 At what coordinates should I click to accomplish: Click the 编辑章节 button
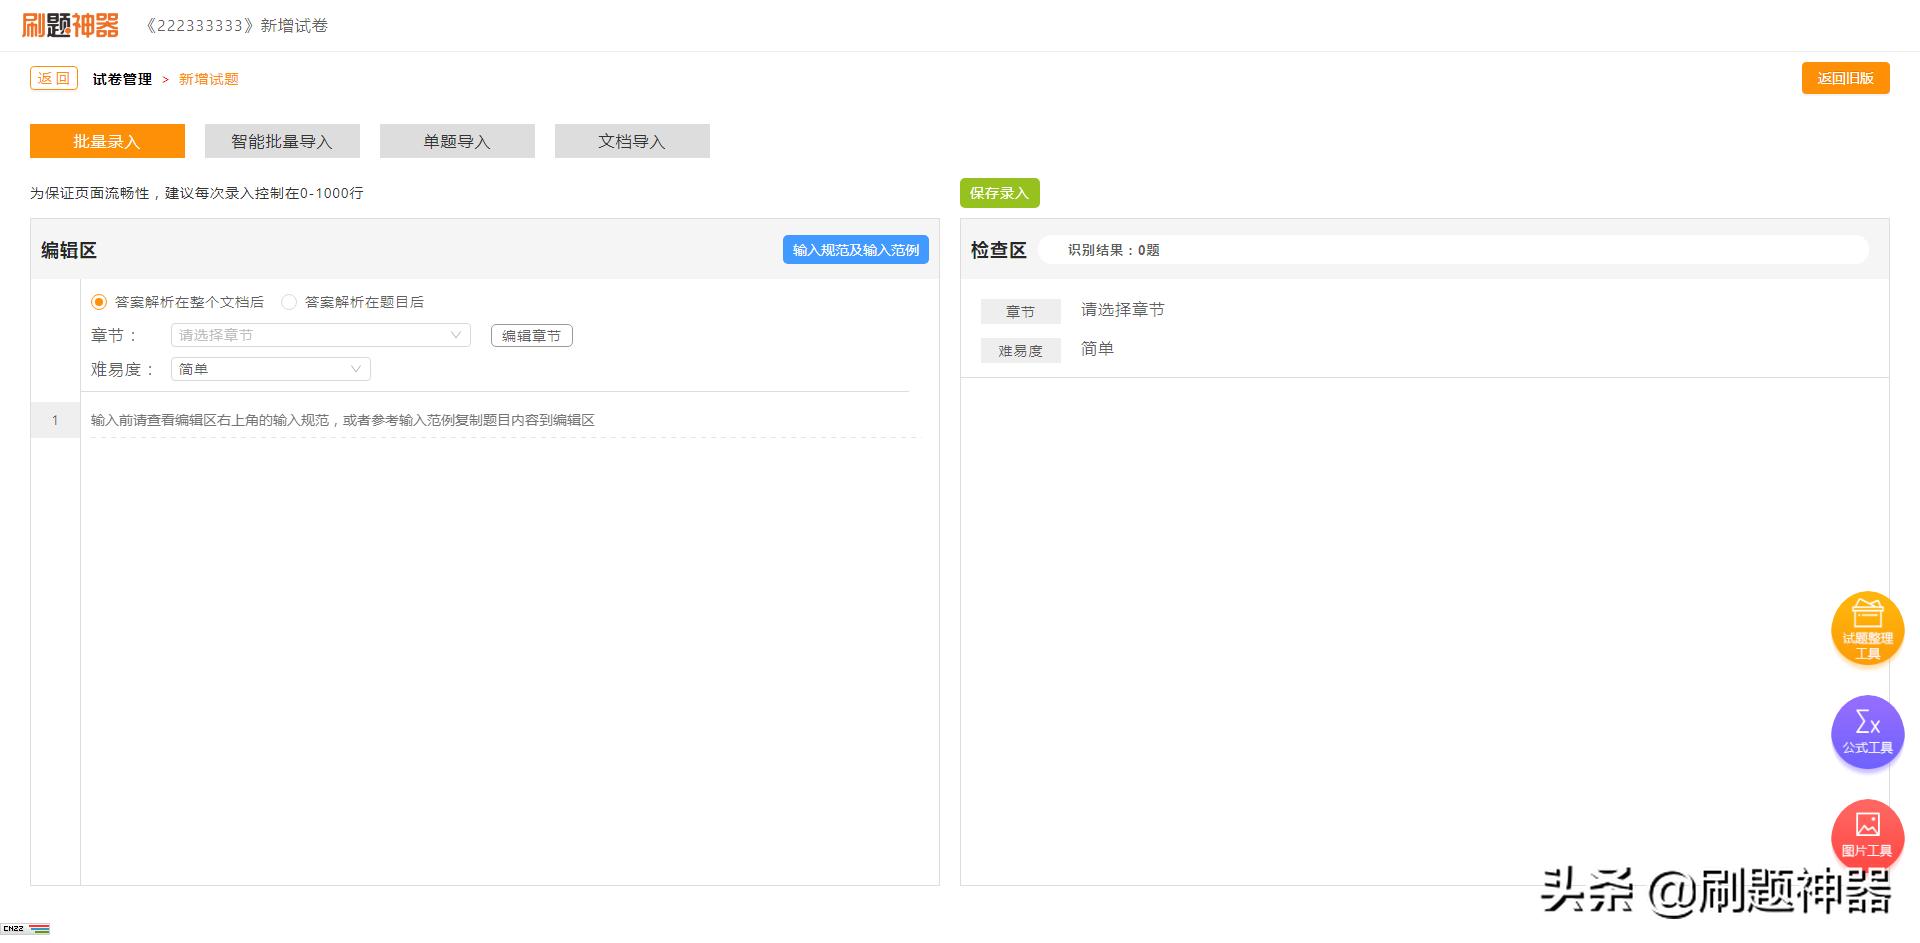[x=531, y=336]
